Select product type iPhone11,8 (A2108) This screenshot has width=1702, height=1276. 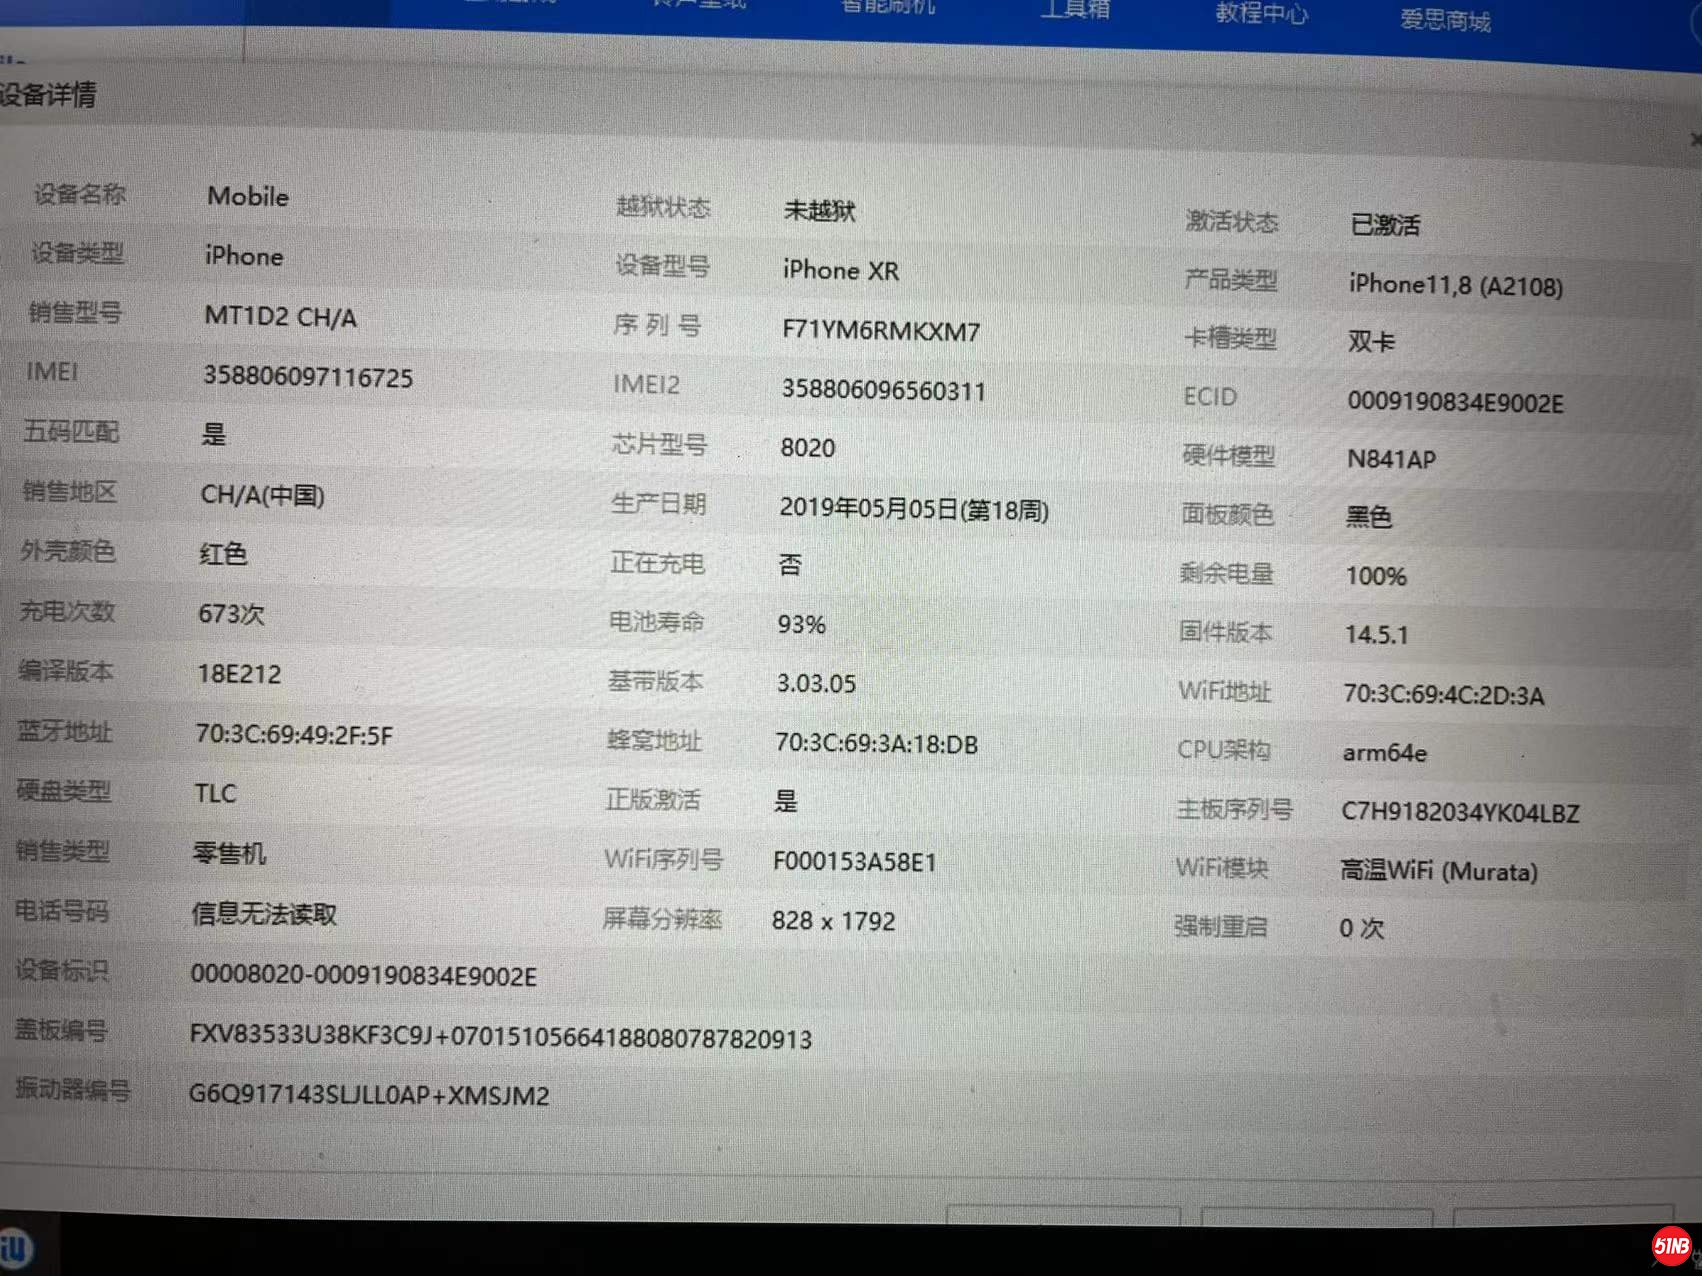point(1455,286)
